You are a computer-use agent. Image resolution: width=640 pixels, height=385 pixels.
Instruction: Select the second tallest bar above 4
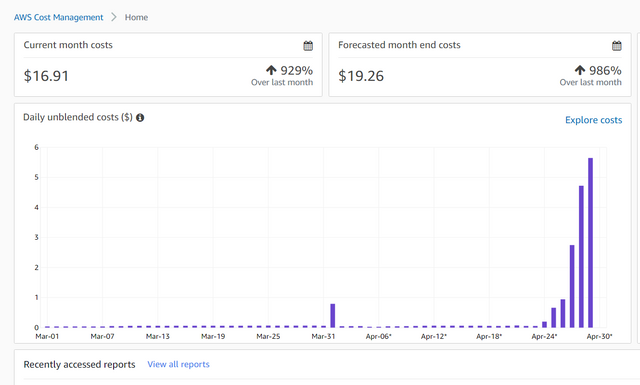pos(581,256)
